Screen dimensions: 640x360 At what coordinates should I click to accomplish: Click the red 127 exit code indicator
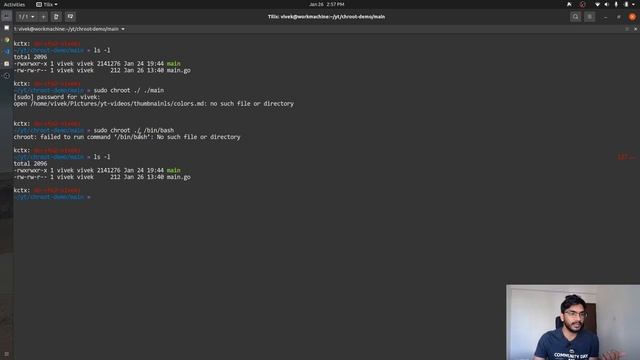coord(626,157)
